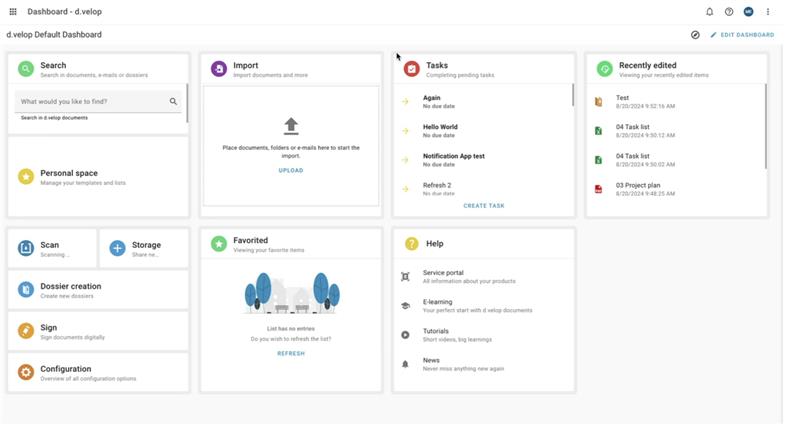
Task: Open Dossier creation tile
Action: click(x=98, y=290)
